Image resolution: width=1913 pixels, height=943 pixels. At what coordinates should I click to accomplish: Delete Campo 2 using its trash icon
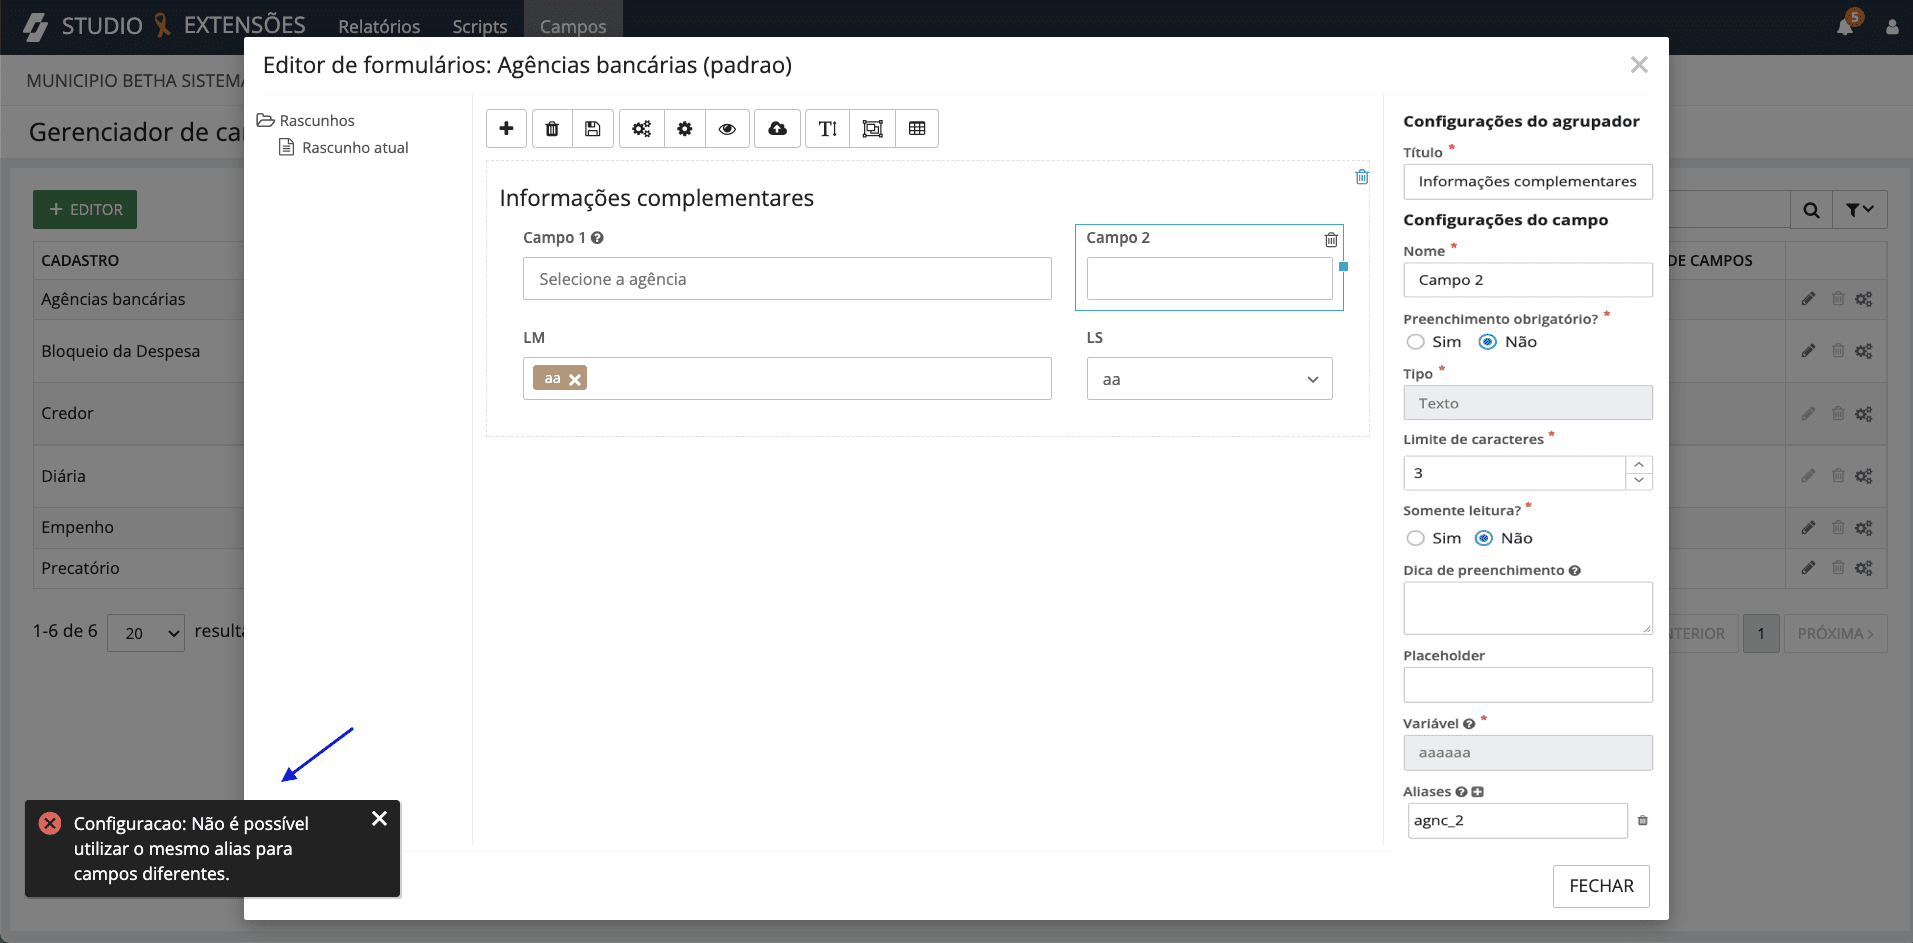pos(1330,240)
